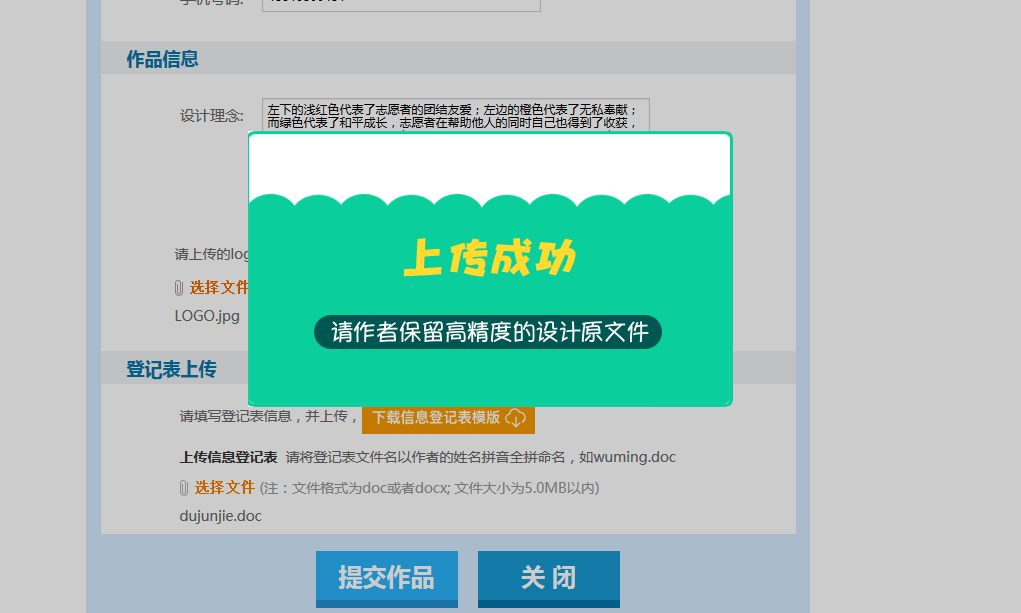Click the paperclip icon beside LOGO file chooser
Screen dimensions: 1021x613
coord(179,288)
